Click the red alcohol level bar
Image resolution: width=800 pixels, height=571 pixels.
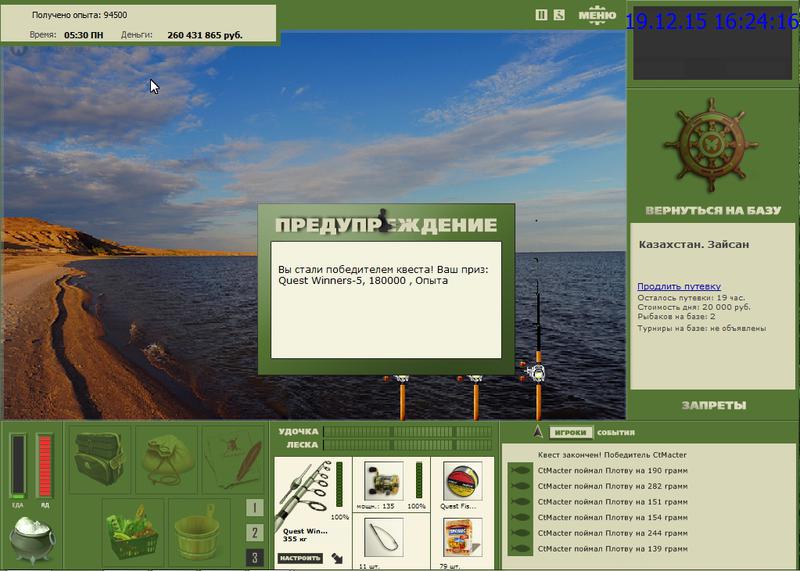click(45, 465)
